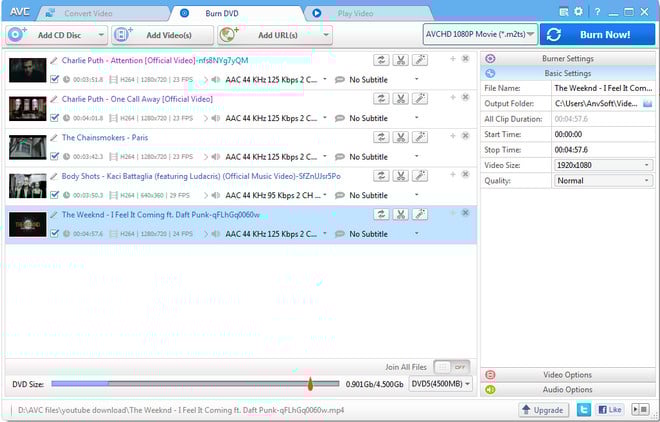
Task: Edit the File Name field value
Action: pyautogui.click(x=603, y=88)
